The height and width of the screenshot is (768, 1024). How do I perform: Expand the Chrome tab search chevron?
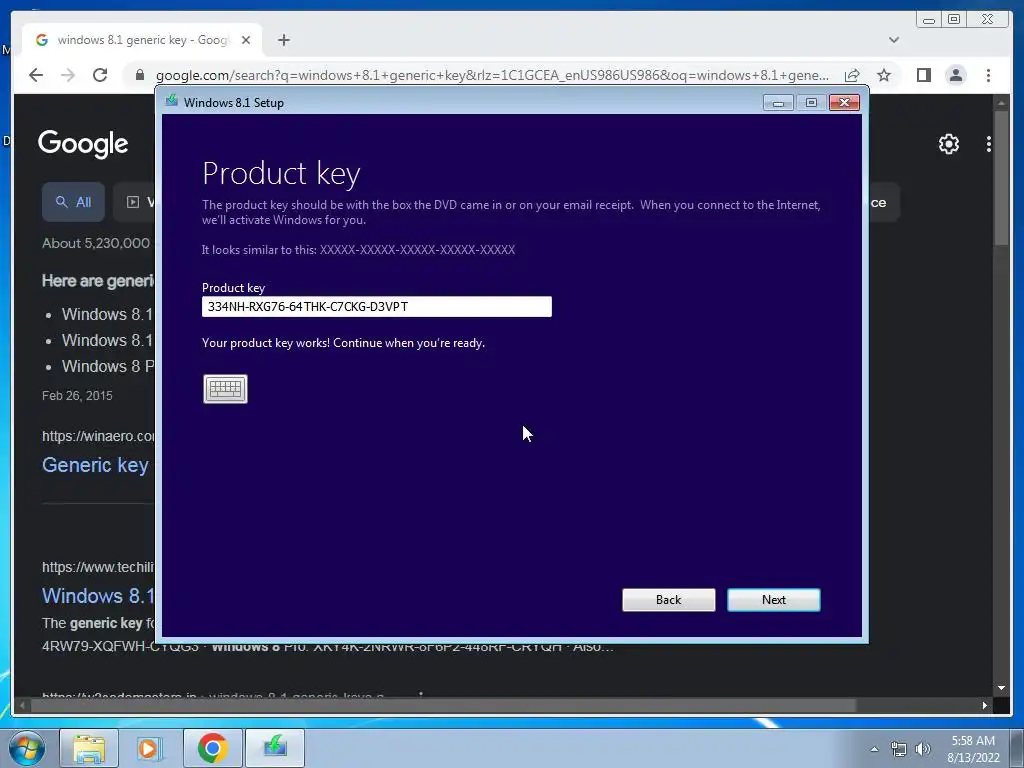[893, 40]
